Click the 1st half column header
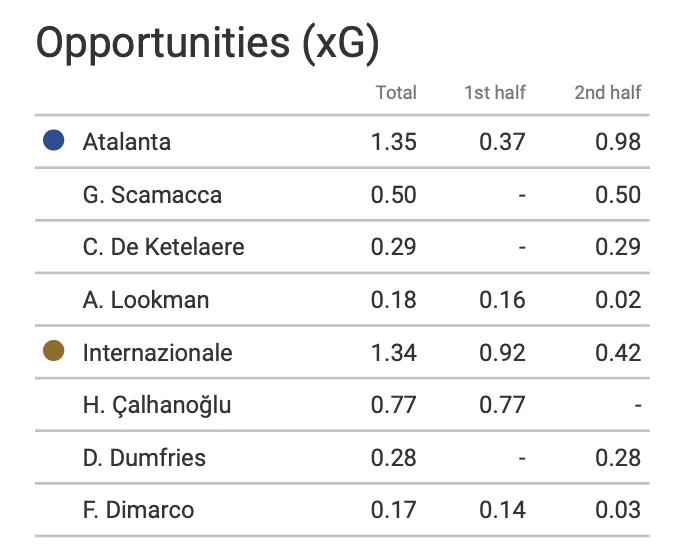 [495, 93]
